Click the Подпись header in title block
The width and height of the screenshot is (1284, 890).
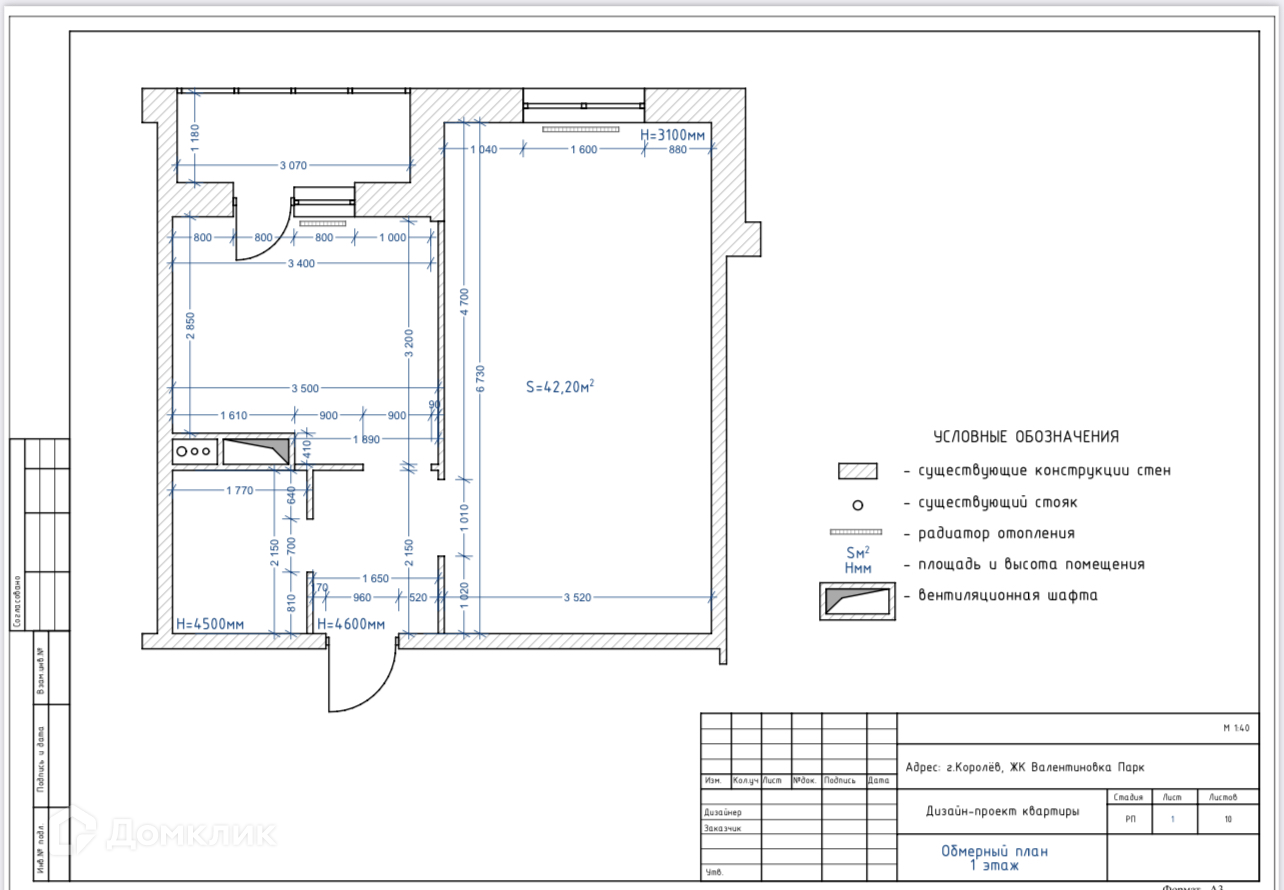(839, 780)
